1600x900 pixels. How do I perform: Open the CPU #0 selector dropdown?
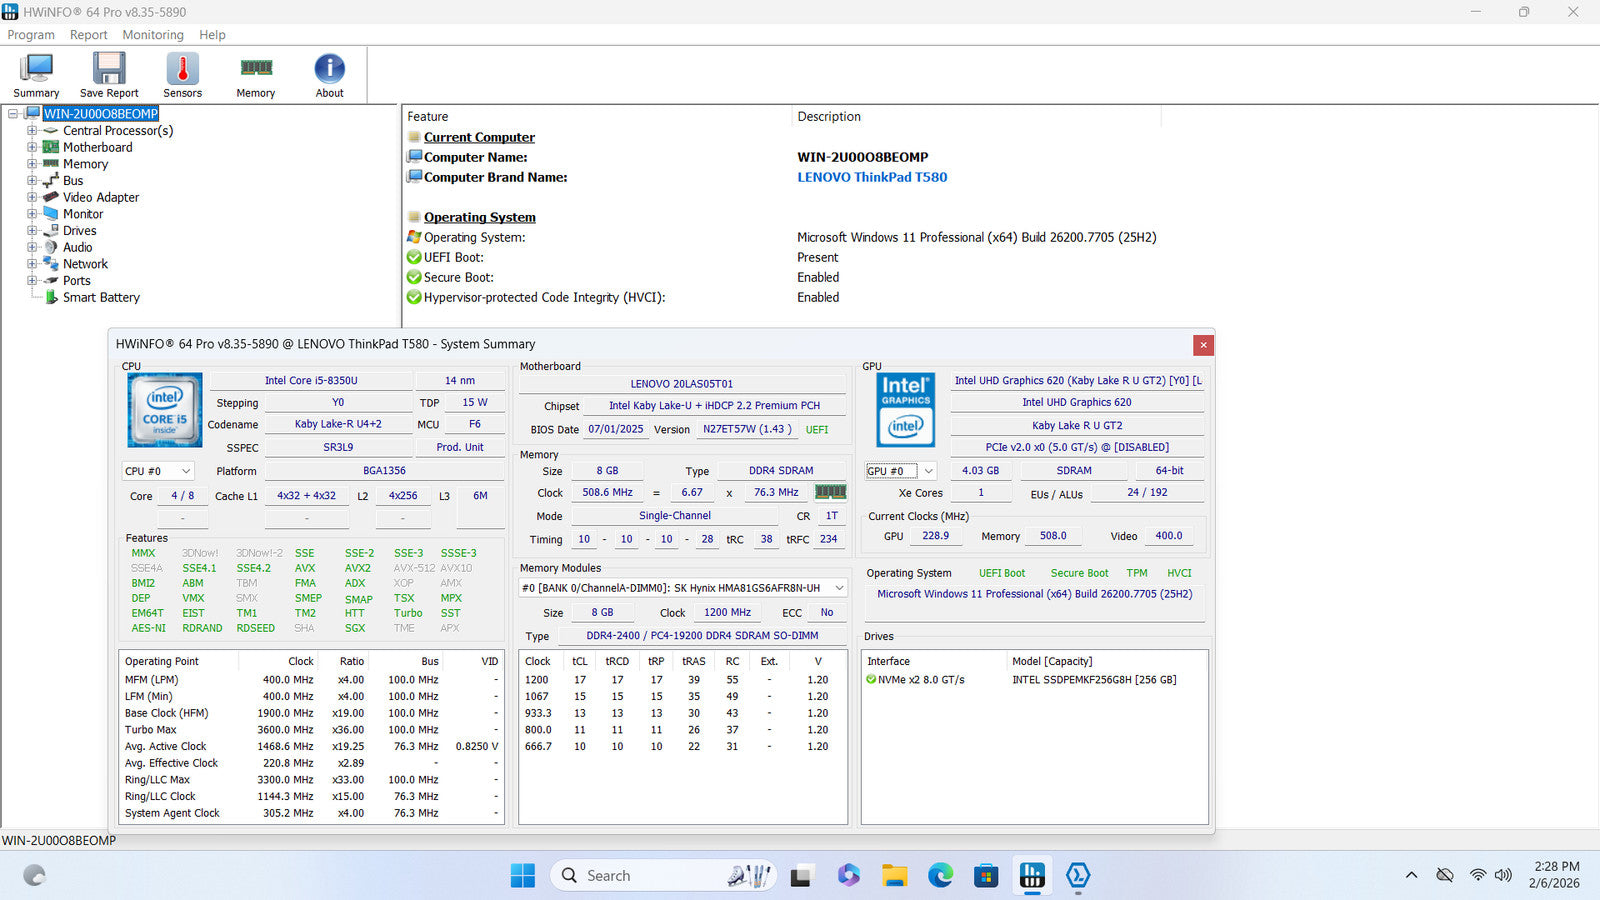tap(158, 471)
